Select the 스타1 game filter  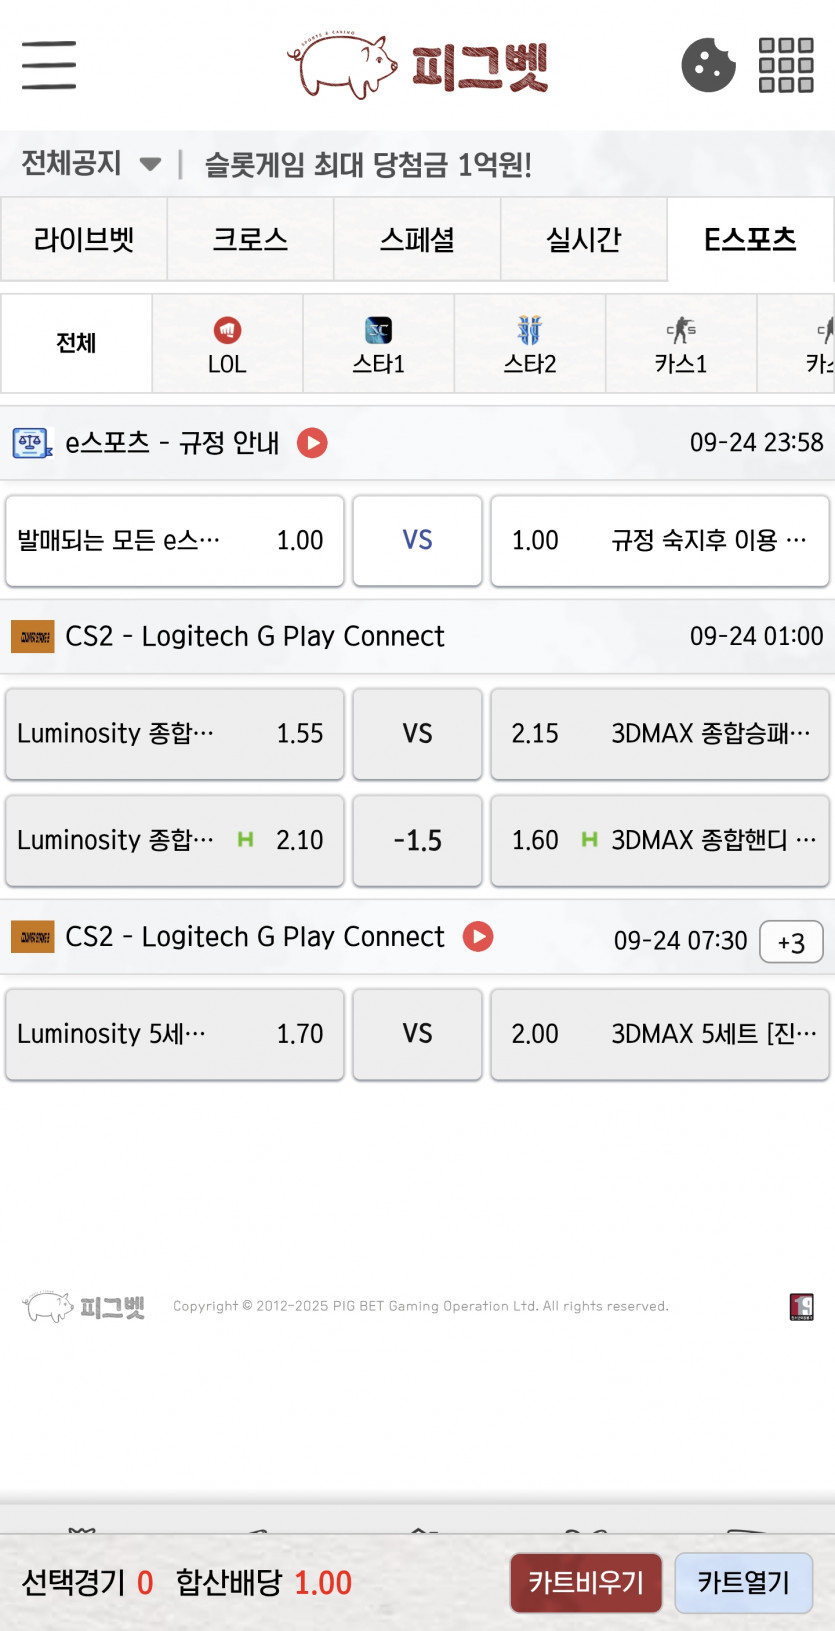pos(378,344)
